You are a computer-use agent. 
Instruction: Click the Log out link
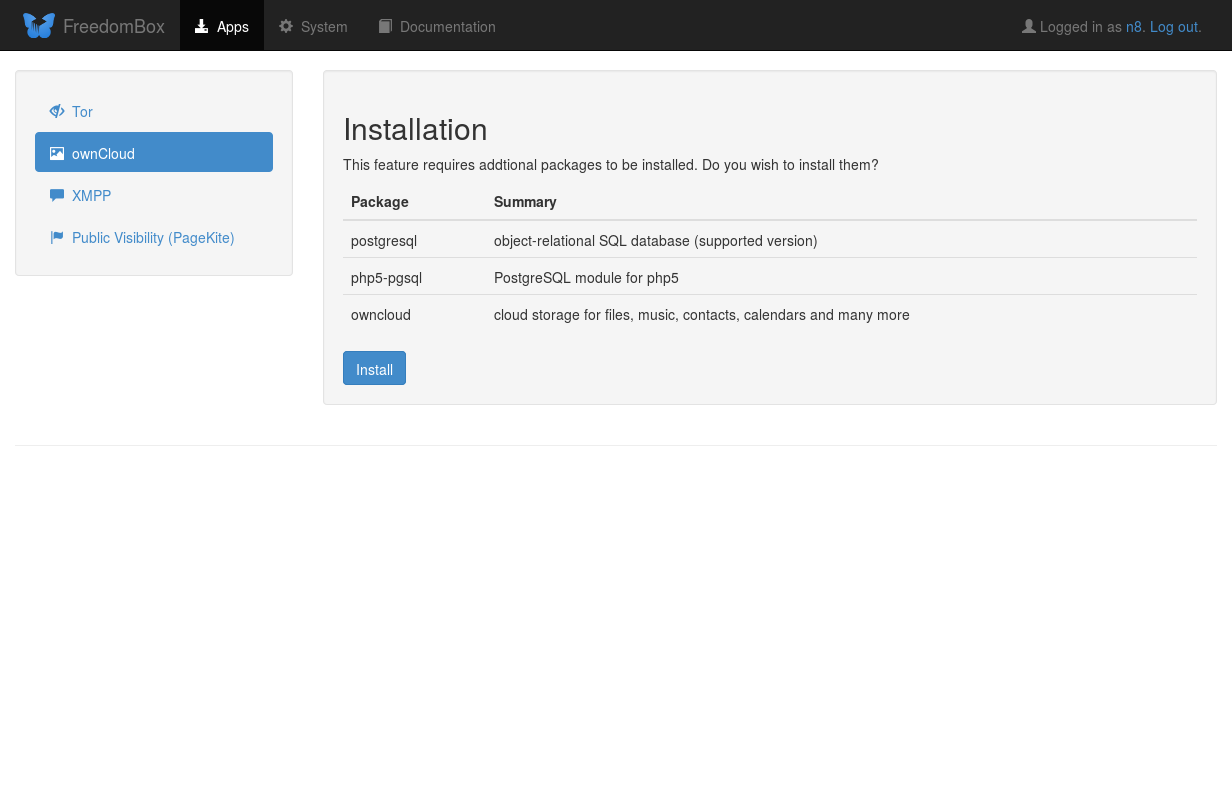1175,27
